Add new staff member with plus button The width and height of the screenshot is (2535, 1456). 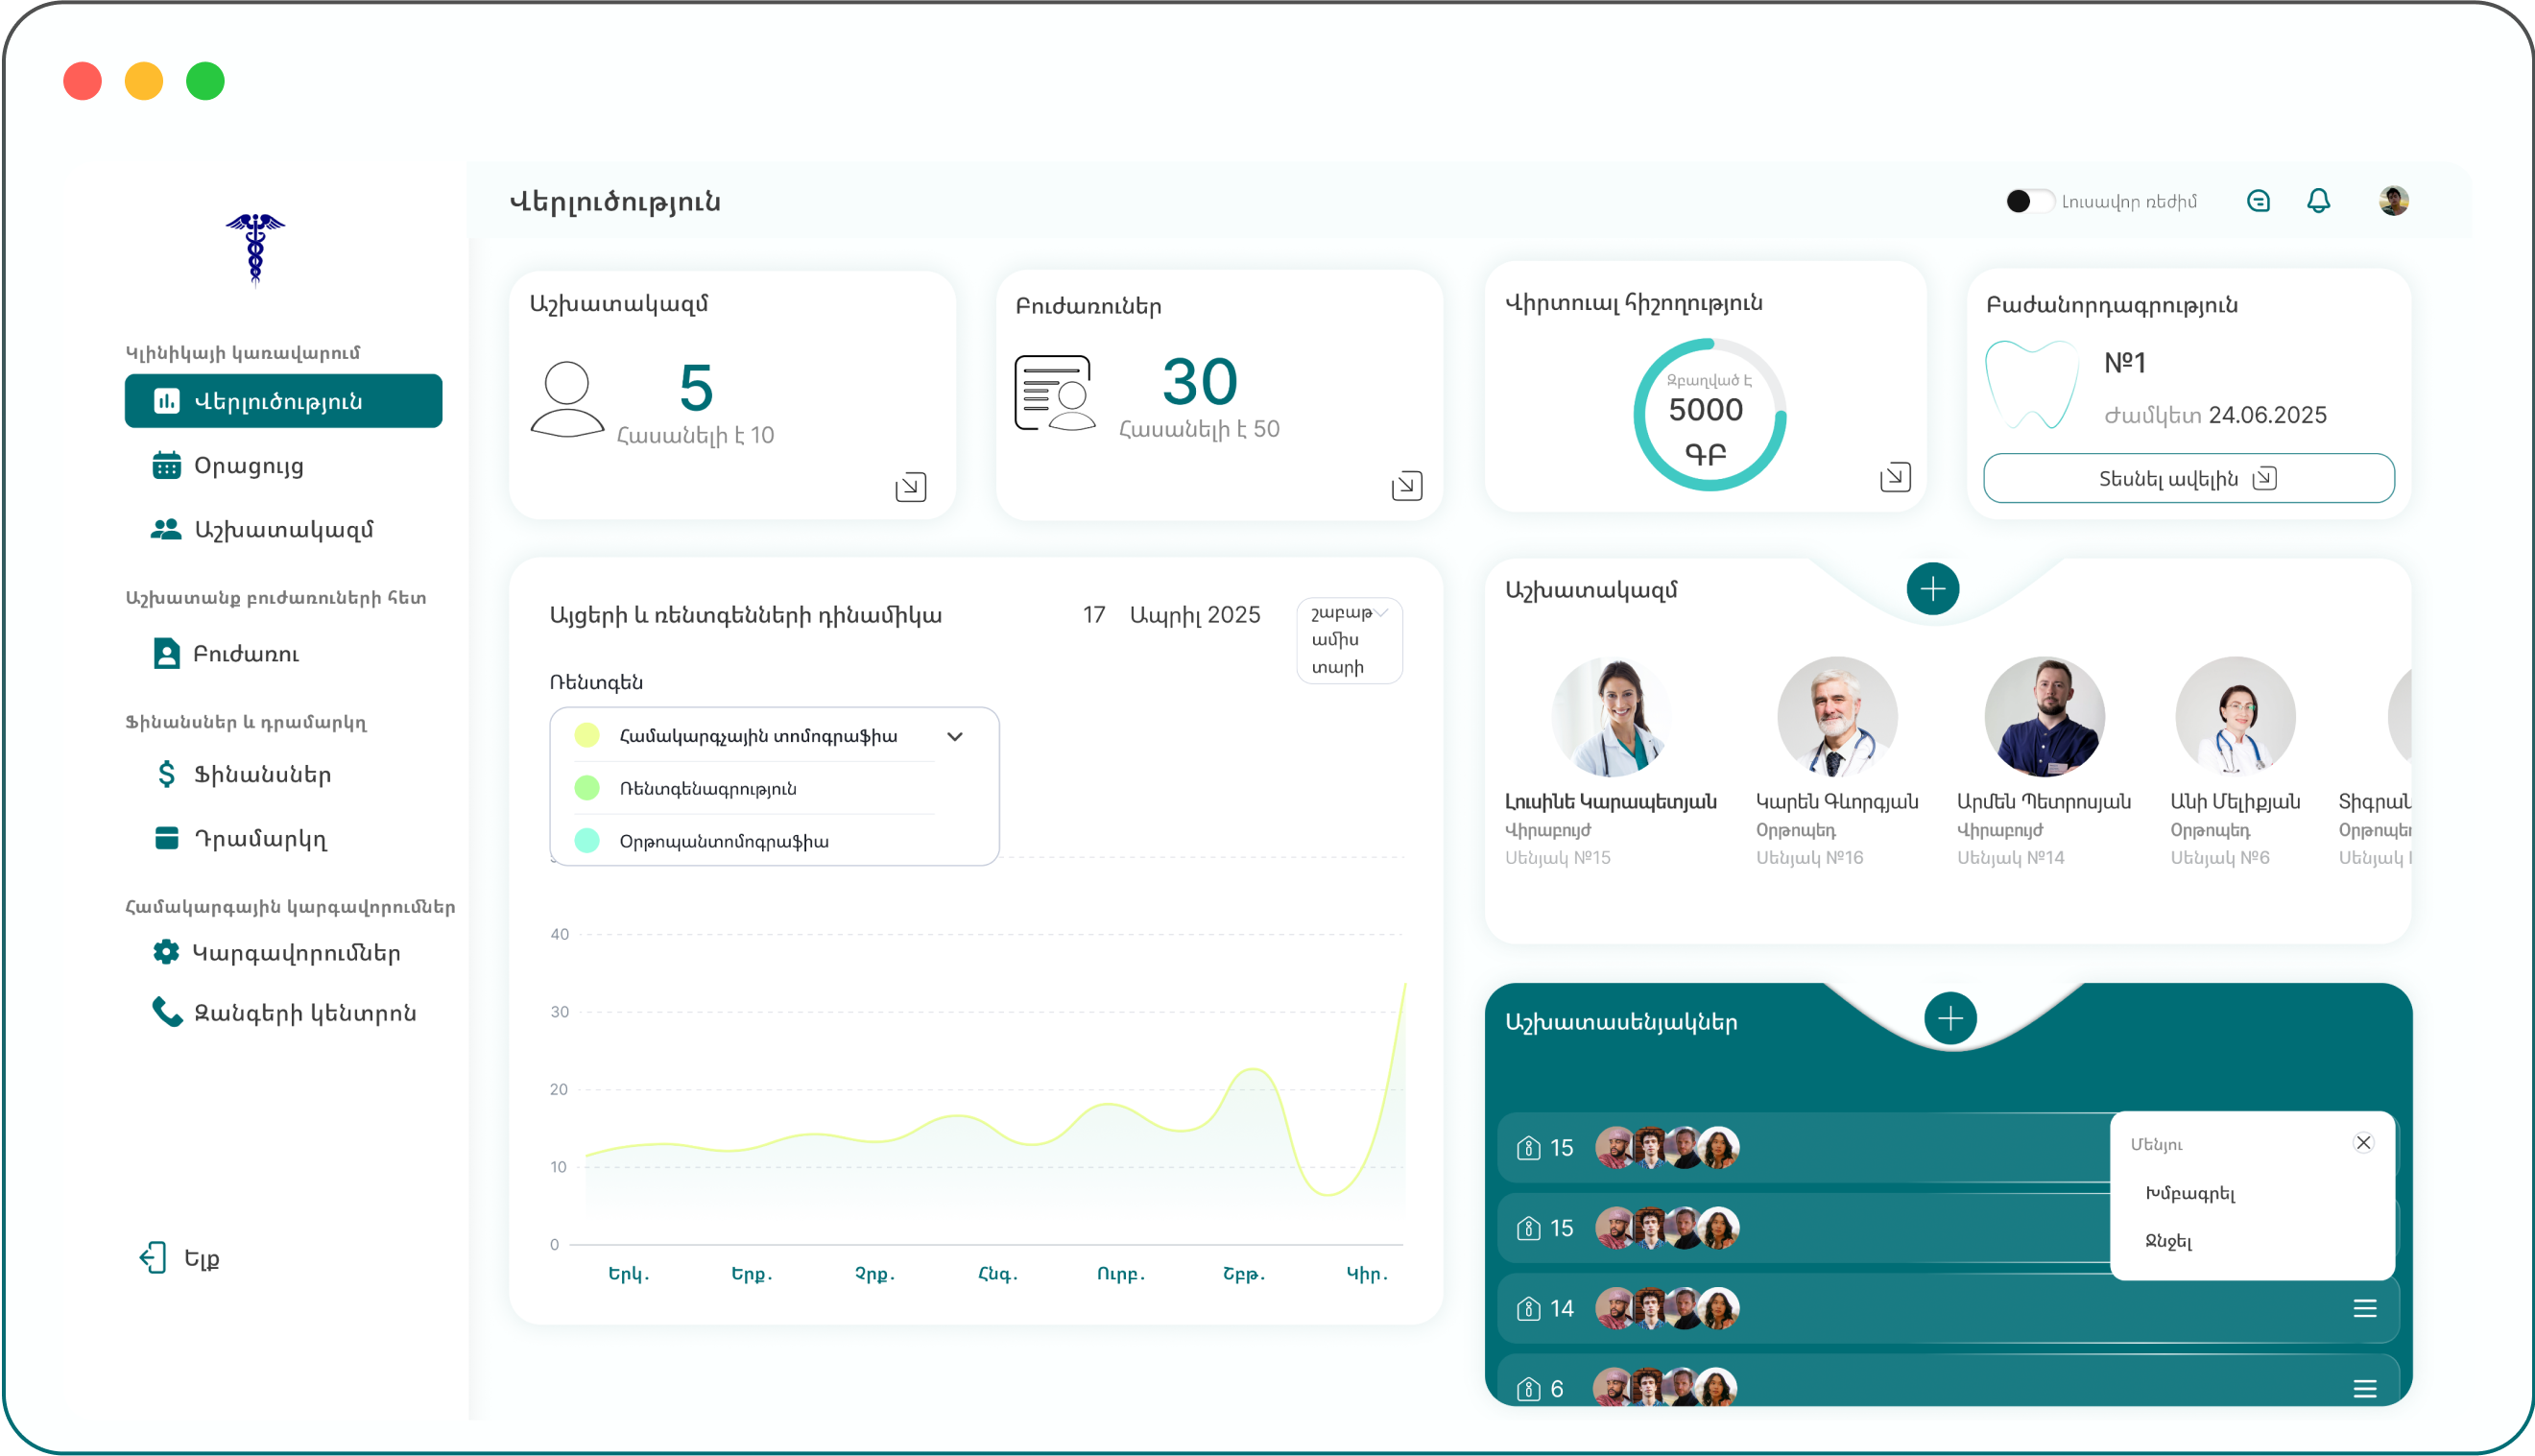(1933, 589)
